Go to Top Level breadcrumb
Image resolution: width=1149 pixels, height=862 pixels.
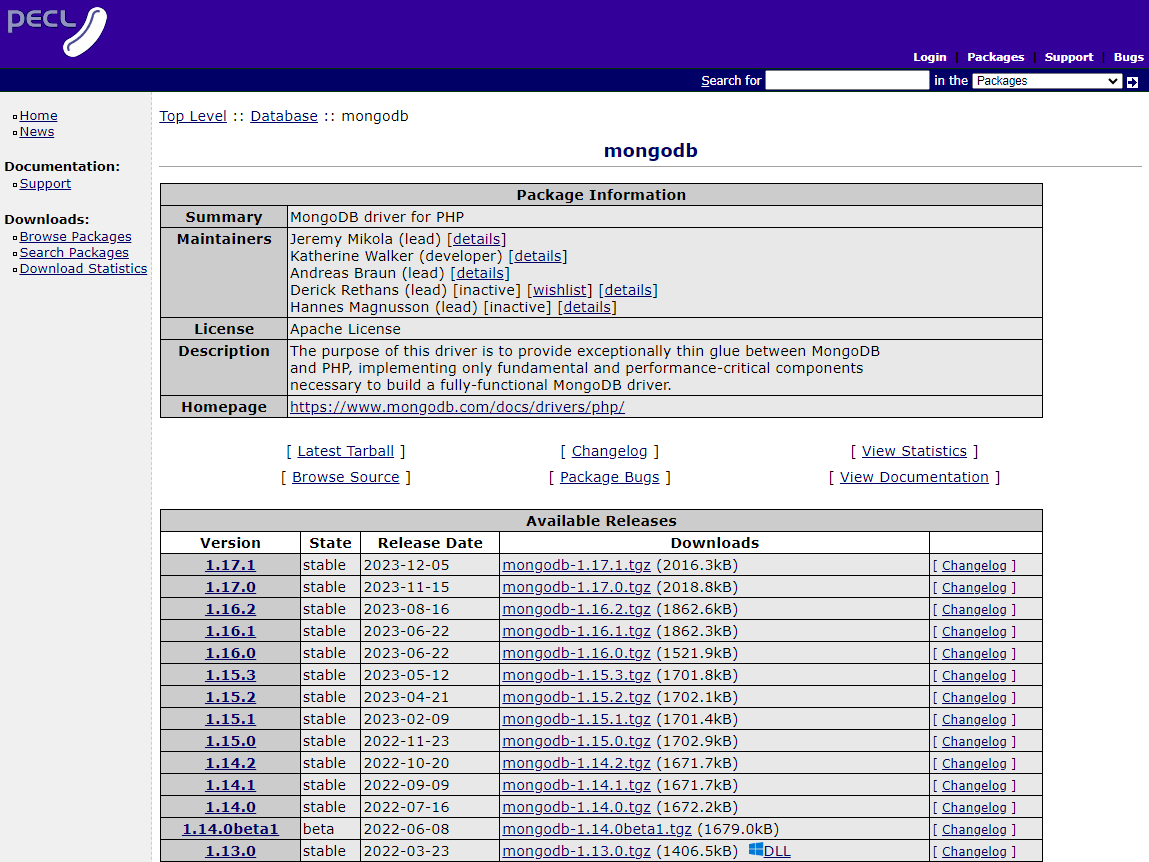tap(193, 117)
